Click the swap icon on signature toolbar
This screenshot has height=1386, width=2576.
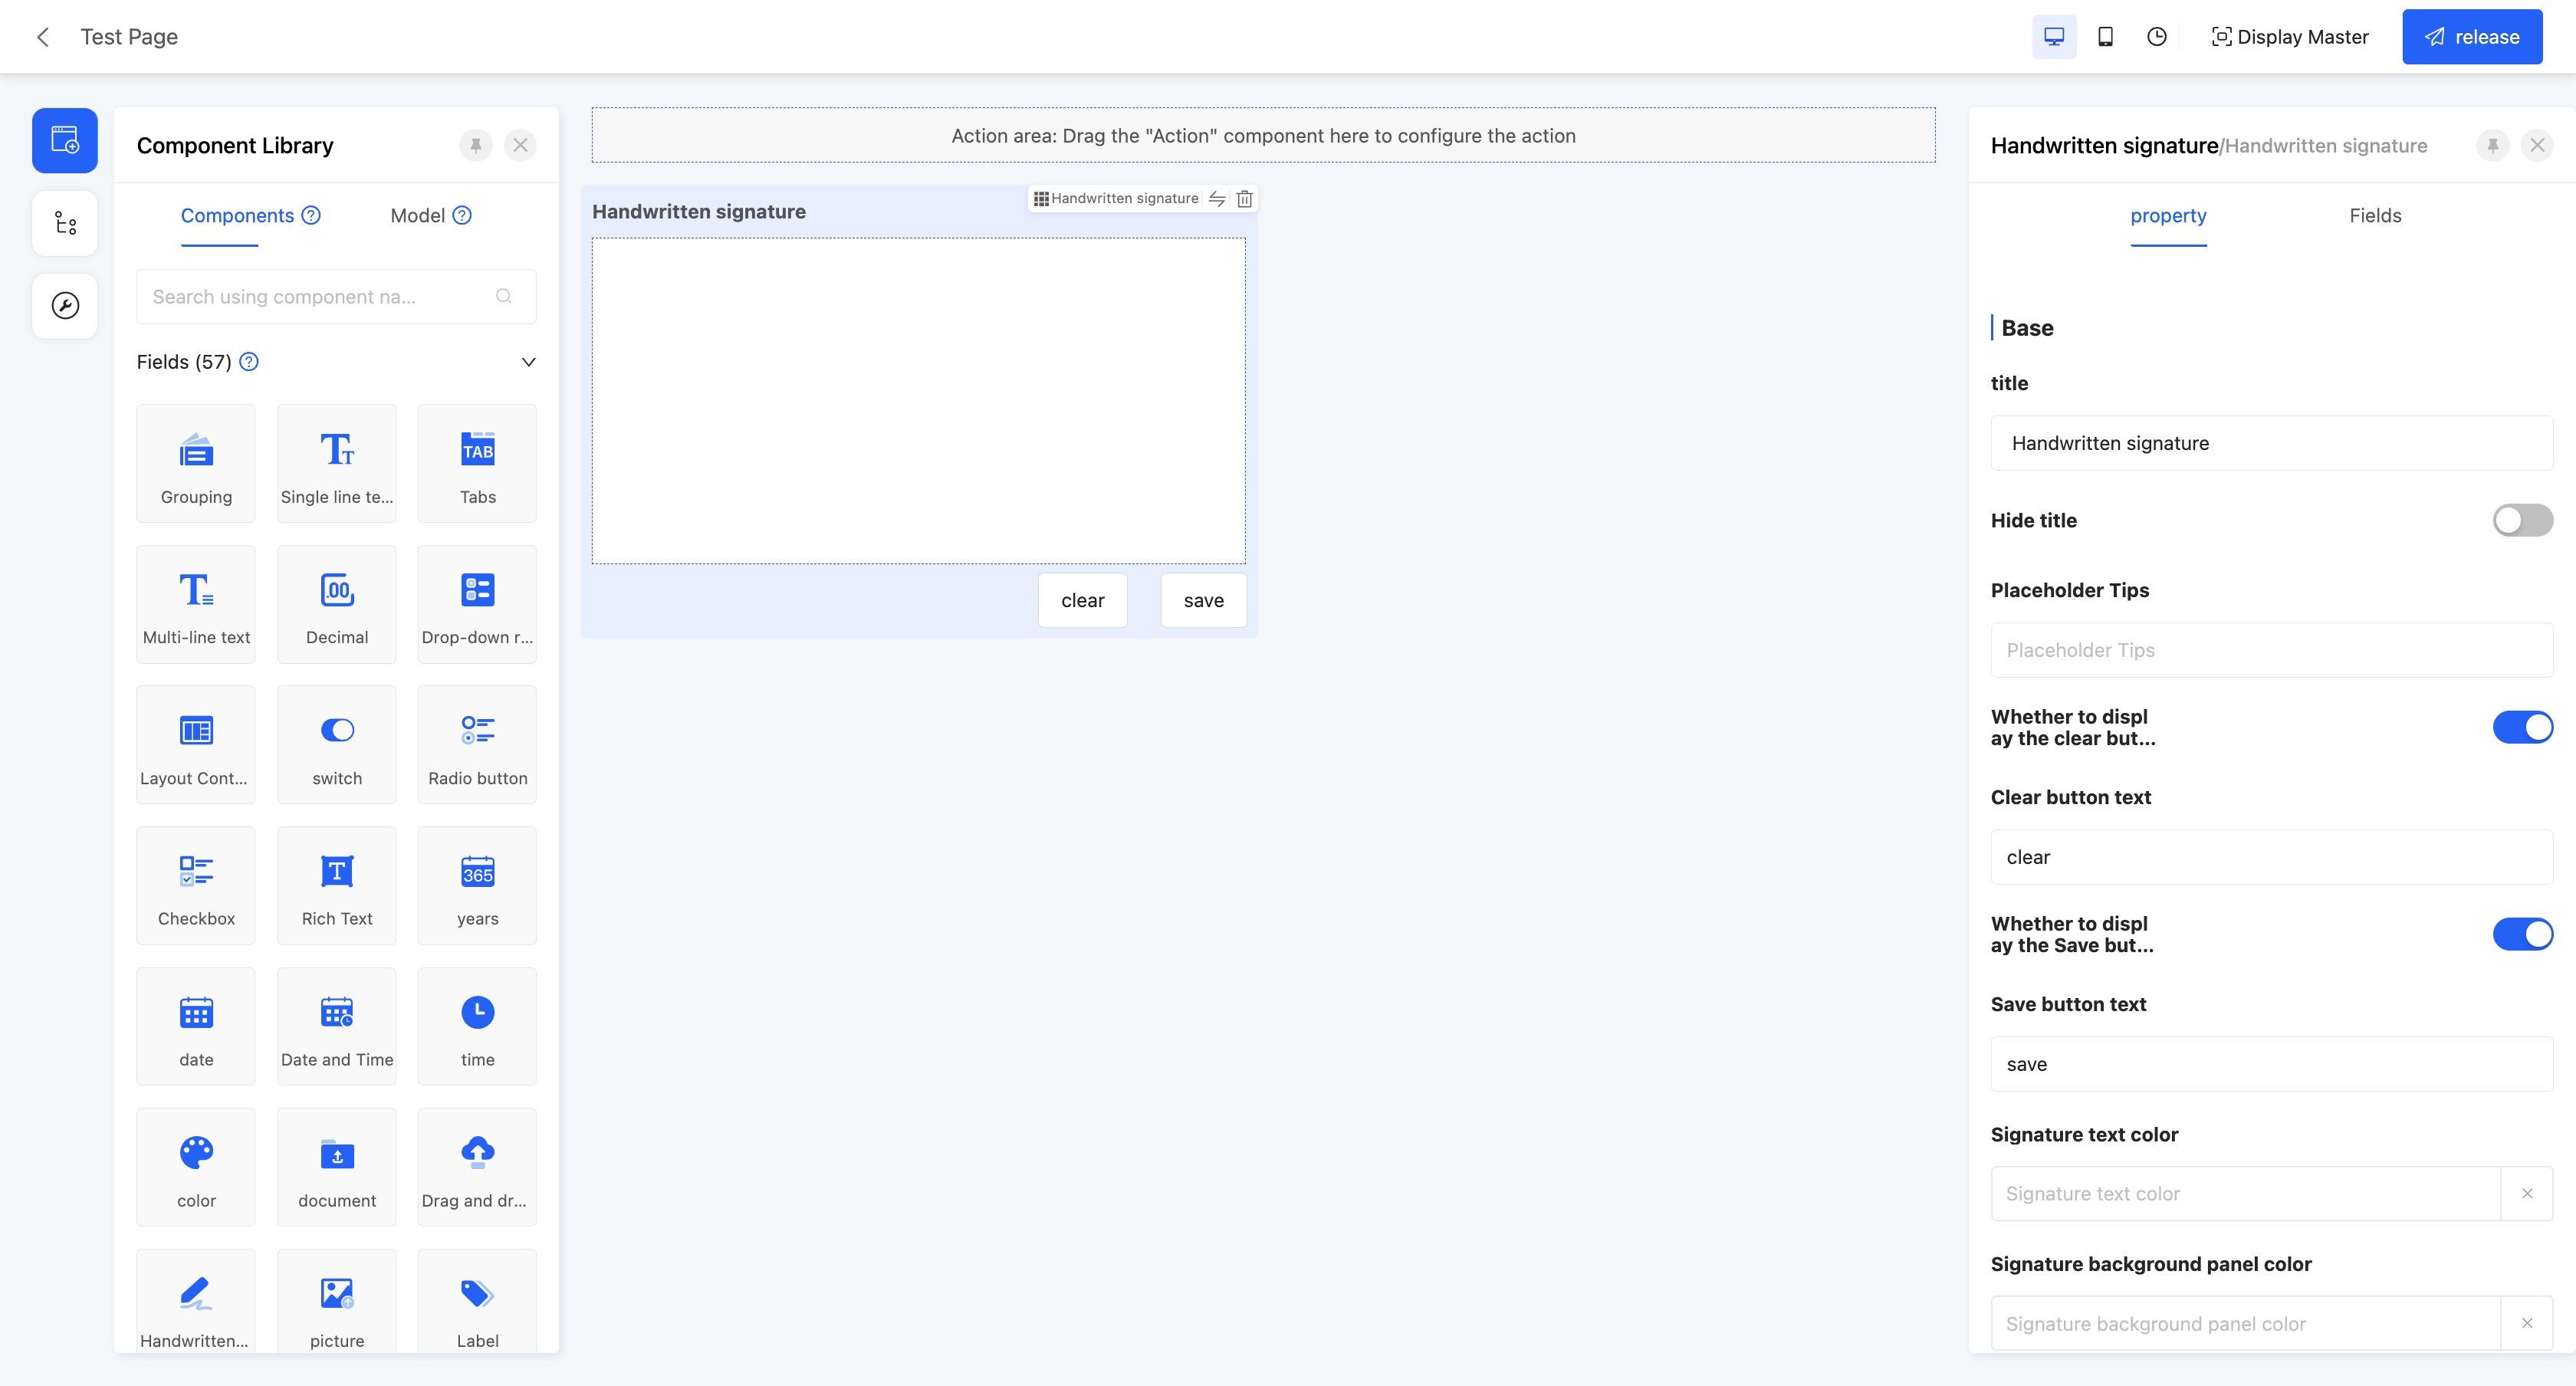[x=1217, y=199]
